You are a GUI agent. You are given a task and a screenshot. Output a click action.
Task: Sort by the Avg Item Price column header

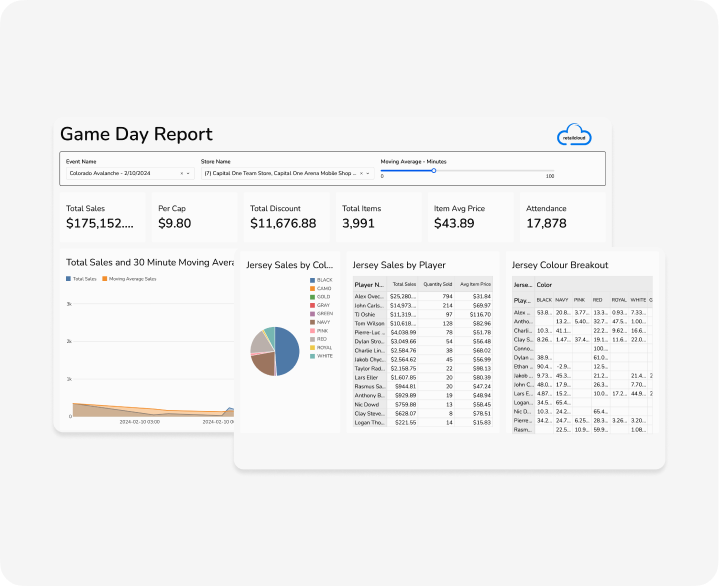(475, 284)
